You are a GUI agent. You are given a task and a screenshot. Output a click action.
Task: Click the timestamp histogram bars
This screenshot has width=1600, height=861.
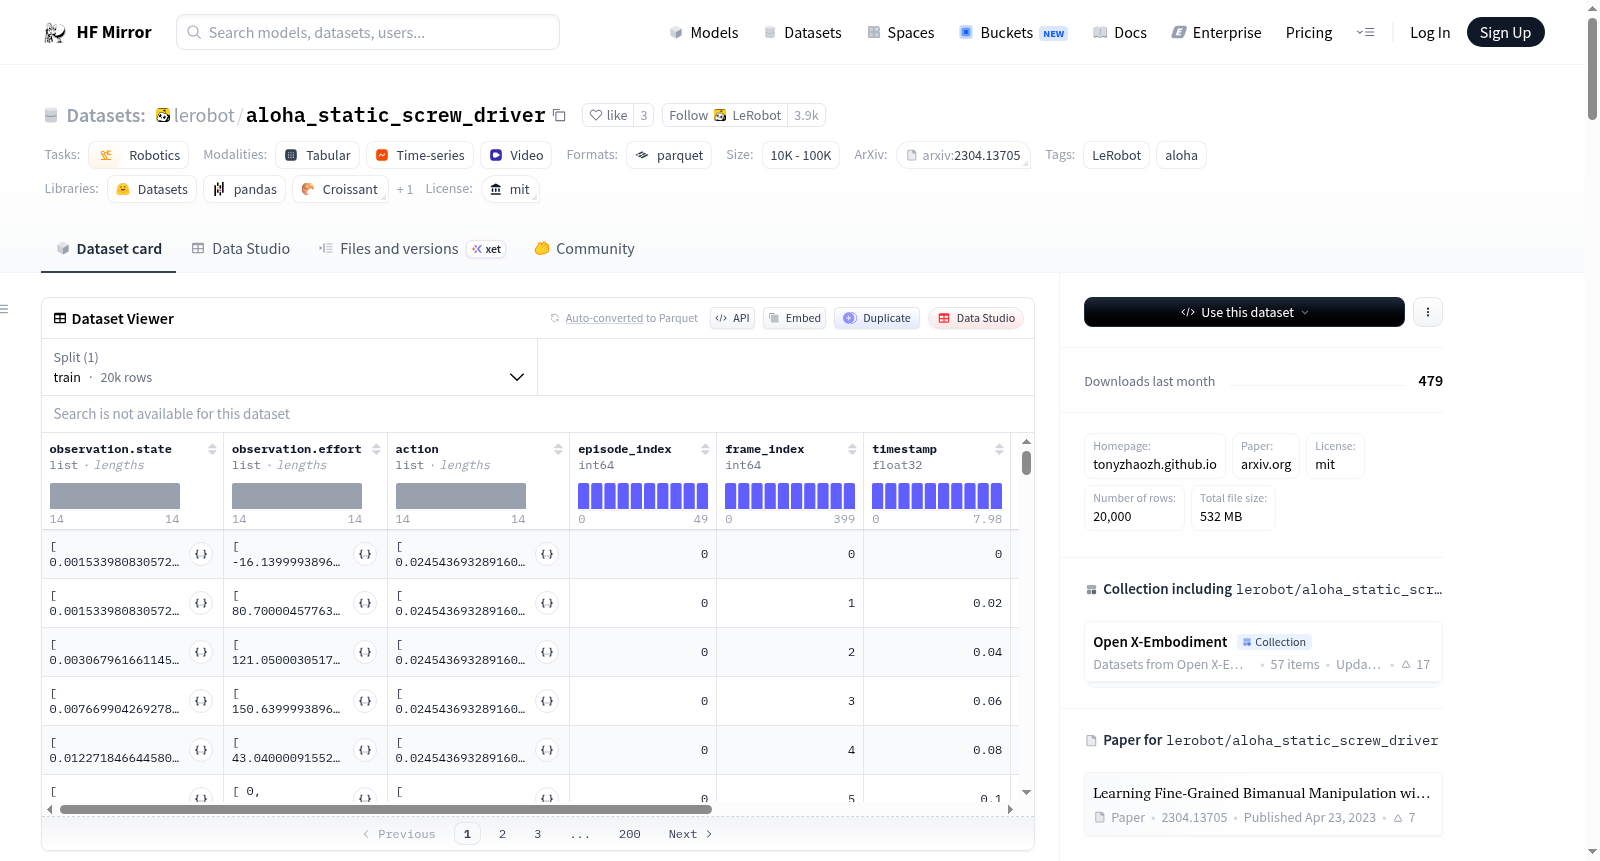(937, 496)
